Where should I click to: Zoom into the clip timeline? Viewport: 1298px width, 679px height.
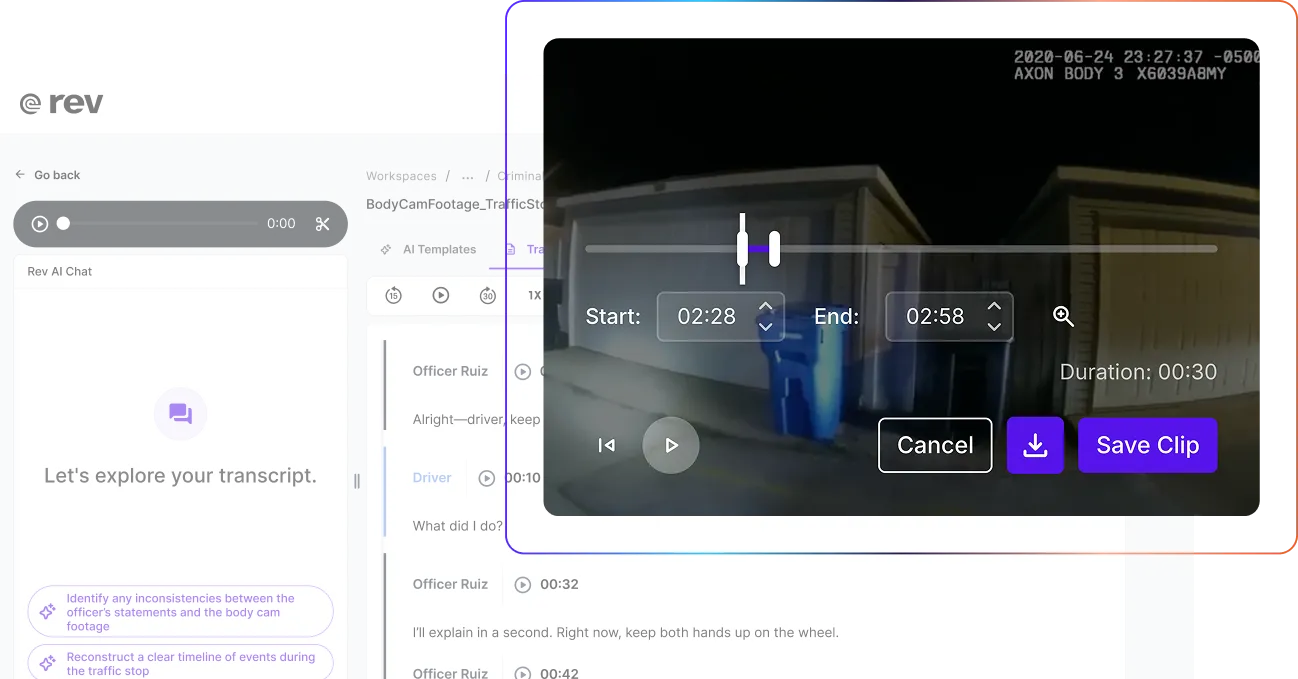(x=1064, y=316)
